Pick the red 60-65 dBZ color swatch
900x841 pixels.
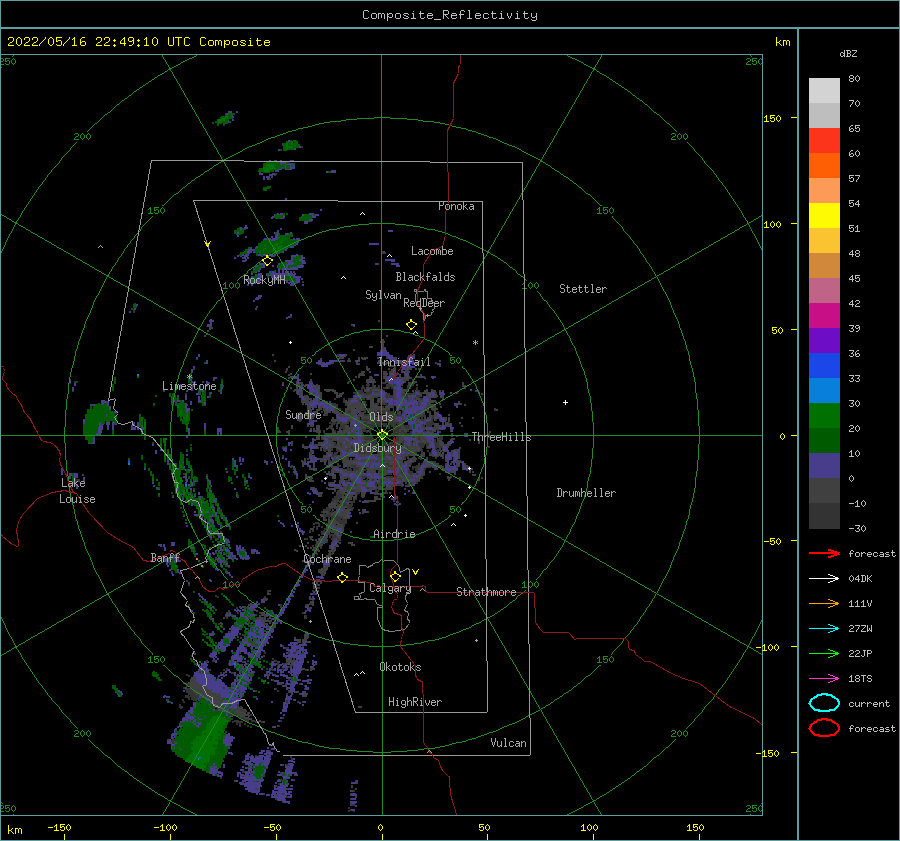pyautogui.click(x=824, y=140)
